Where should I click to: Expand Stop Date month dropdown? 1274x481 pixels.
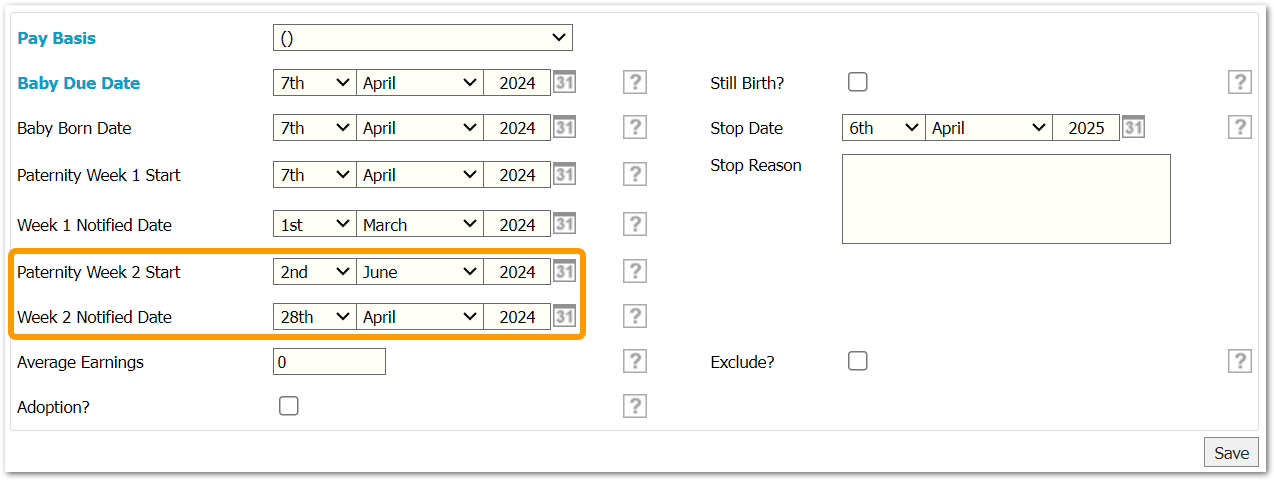[988, 128]
